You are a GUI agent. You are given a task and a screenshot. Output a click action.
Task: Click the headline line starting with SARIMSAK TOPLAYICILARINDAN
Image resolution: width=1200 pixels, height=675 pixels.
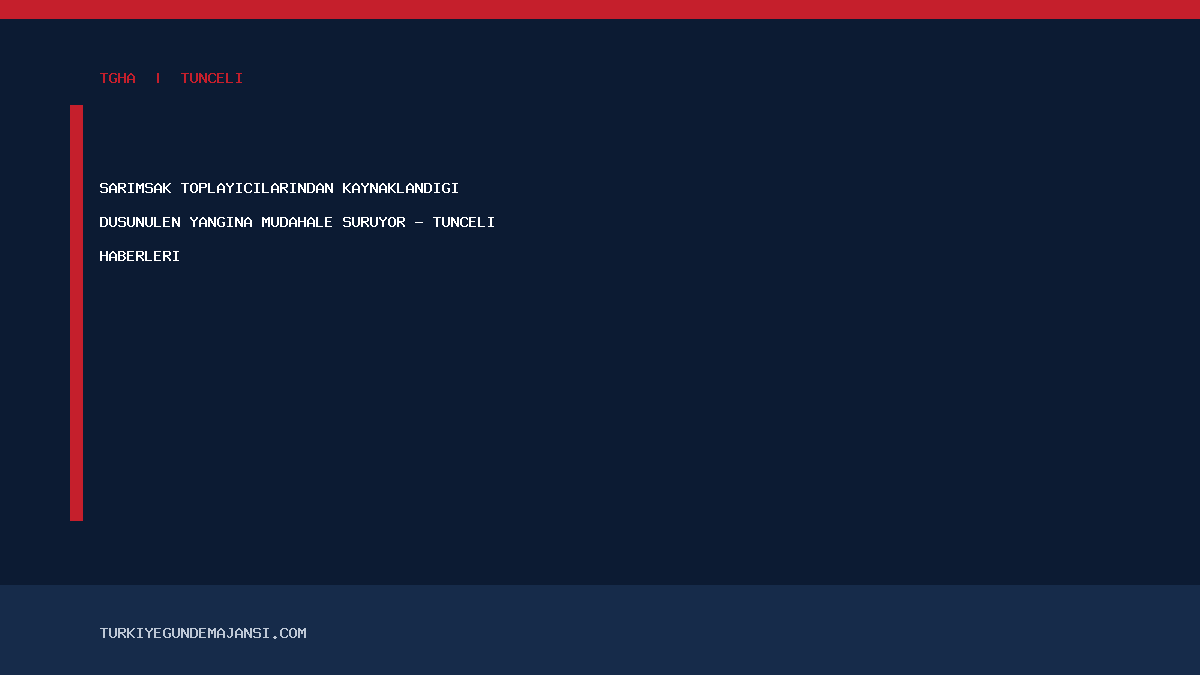tap(279, 188)
